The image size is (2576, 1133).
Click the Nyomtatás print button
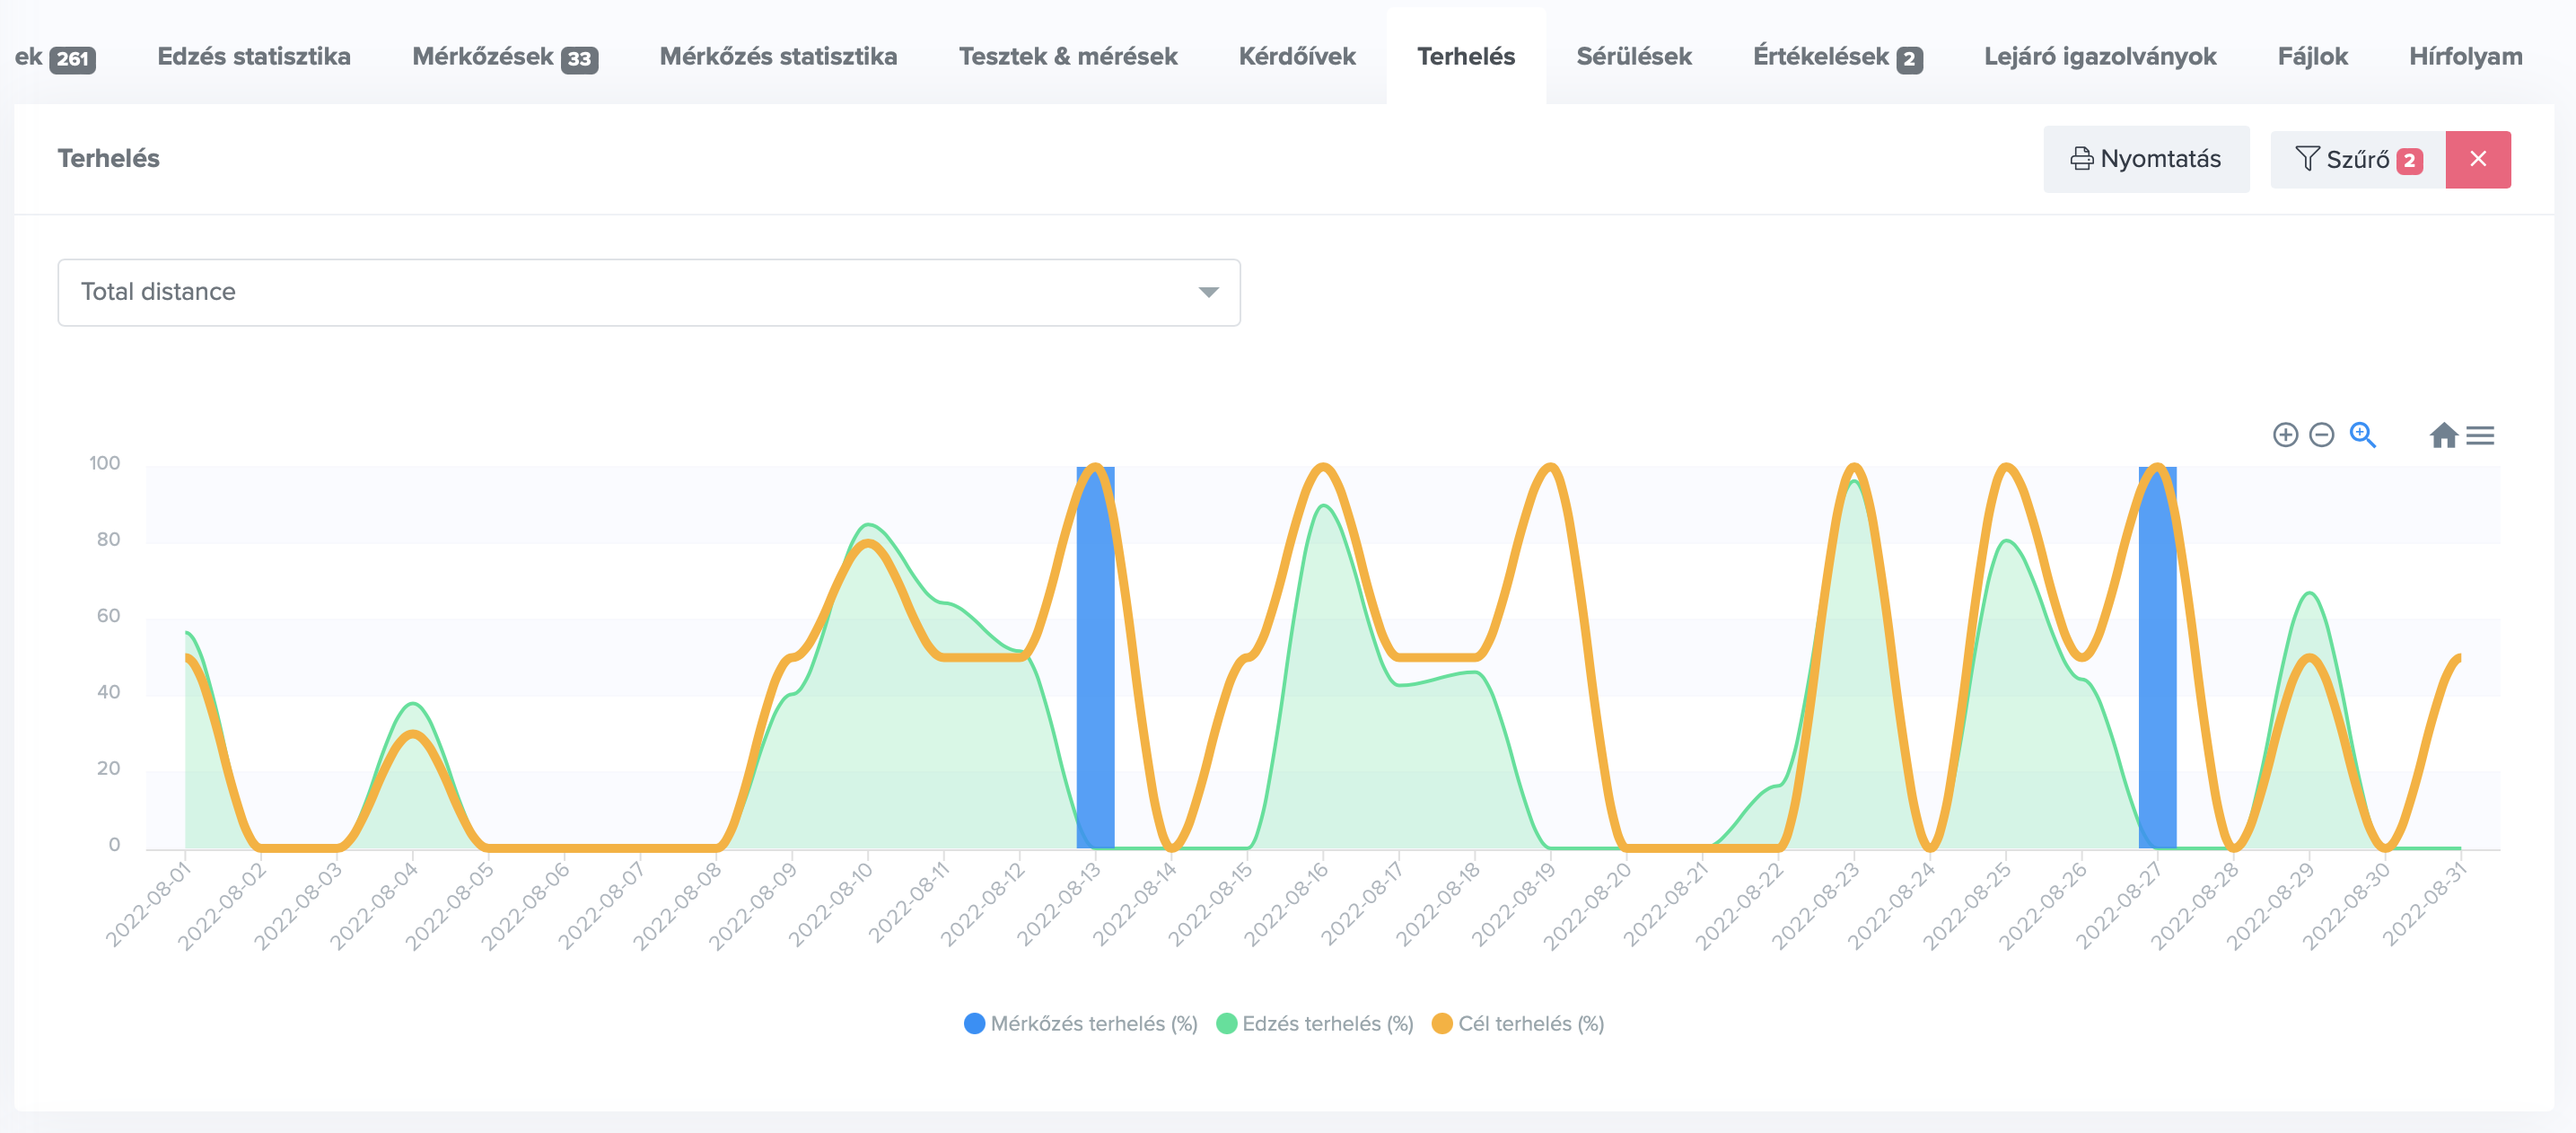(x=2146, y=159)
